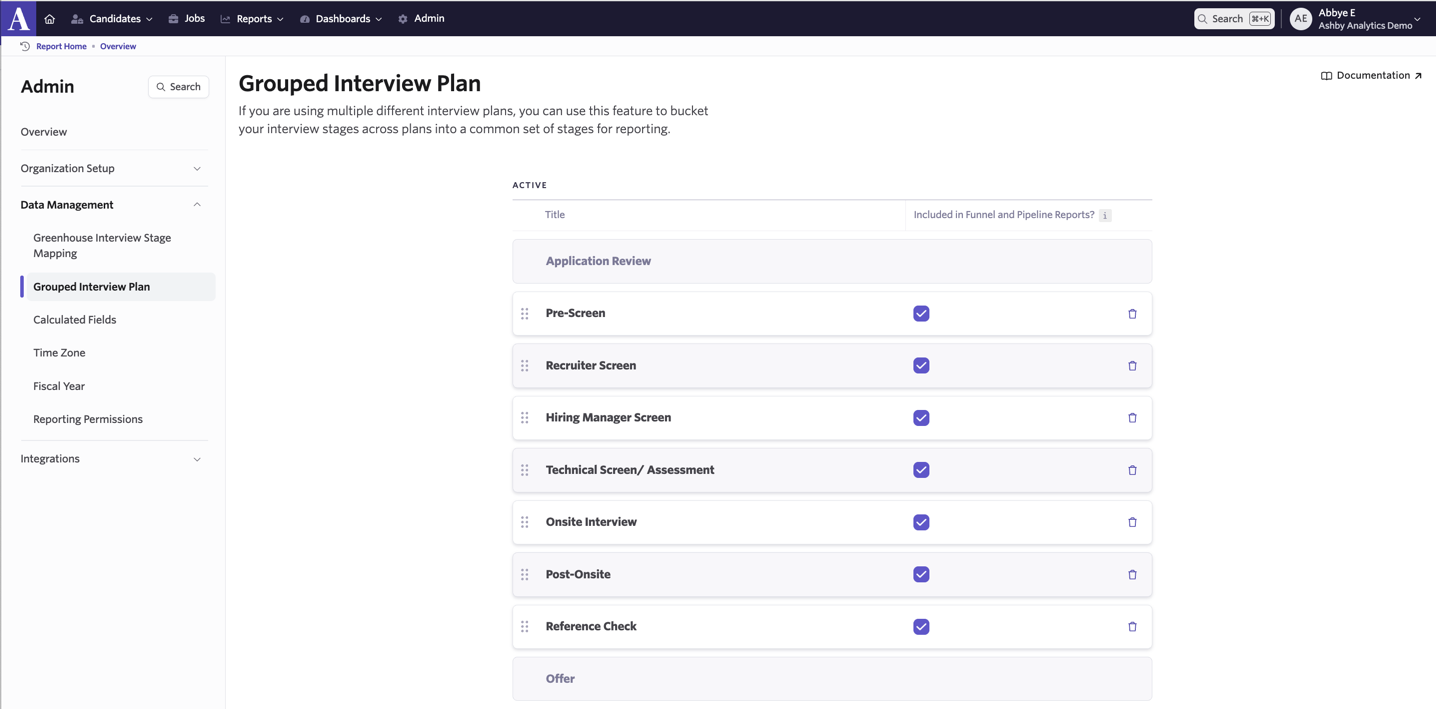Screen dimensions: 1436x709
Task: Open the Dashboards dropdown menu
Action: coord(341,19)
